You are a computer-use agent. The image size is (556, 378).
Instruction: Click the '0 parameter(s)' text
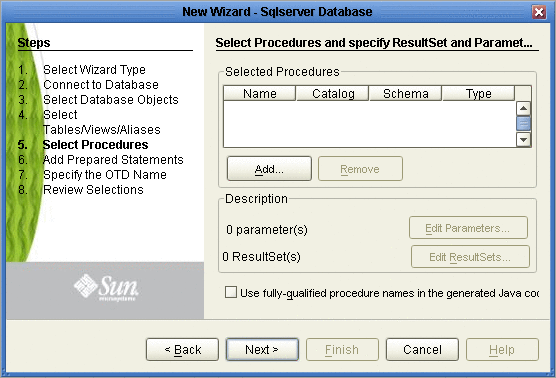(x=267, y=230)
